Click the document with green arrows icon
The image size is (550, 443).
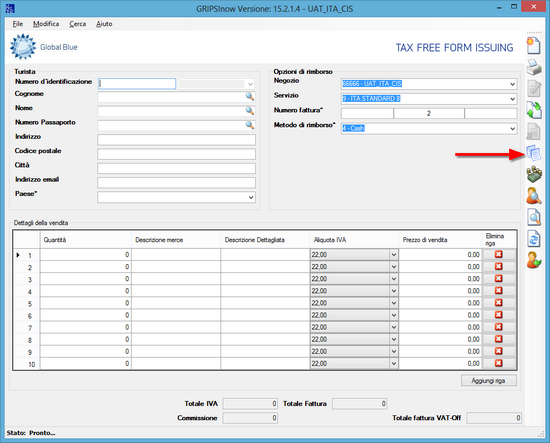coord(534,110)
